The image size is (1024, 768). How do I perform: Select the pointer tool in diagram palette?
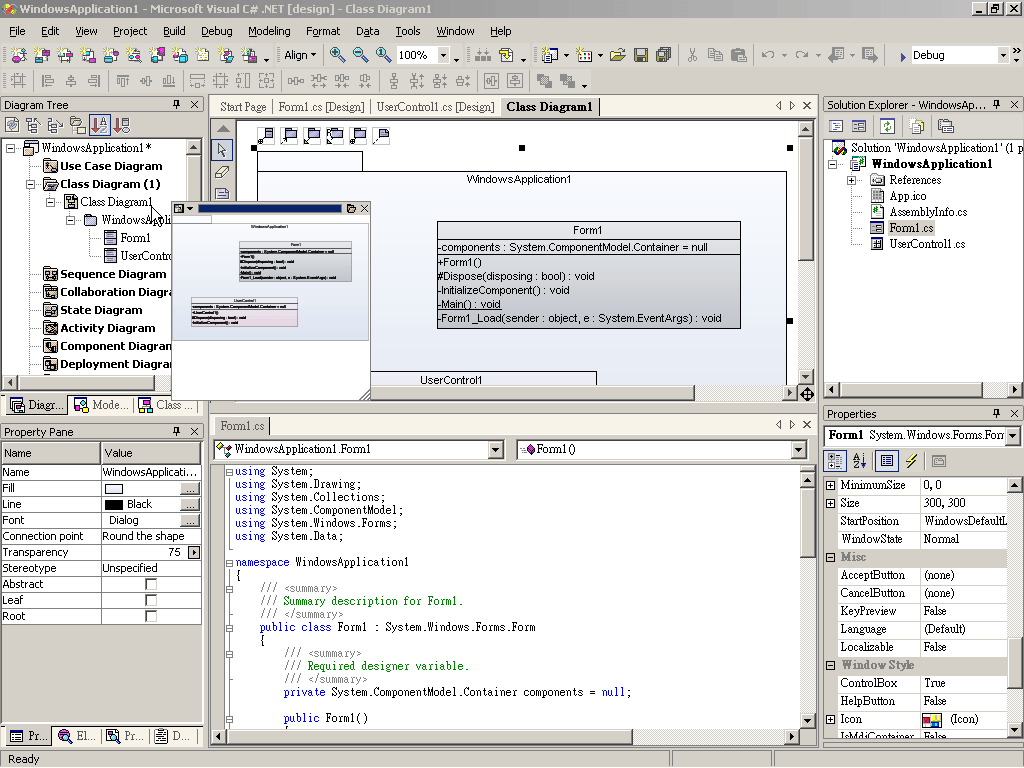coord(222,150)
